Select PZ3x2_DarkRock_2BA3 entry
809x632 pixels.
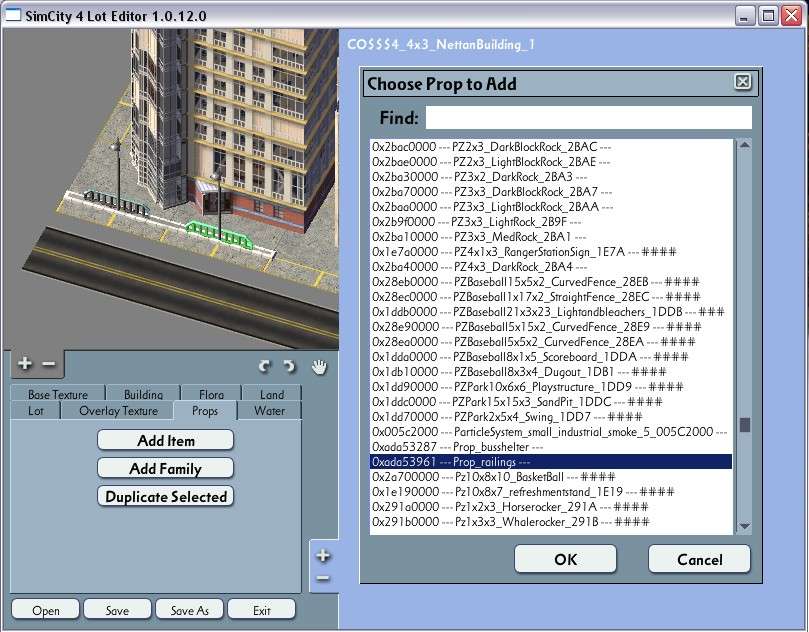pyautogui.click(x=551, y=176)
